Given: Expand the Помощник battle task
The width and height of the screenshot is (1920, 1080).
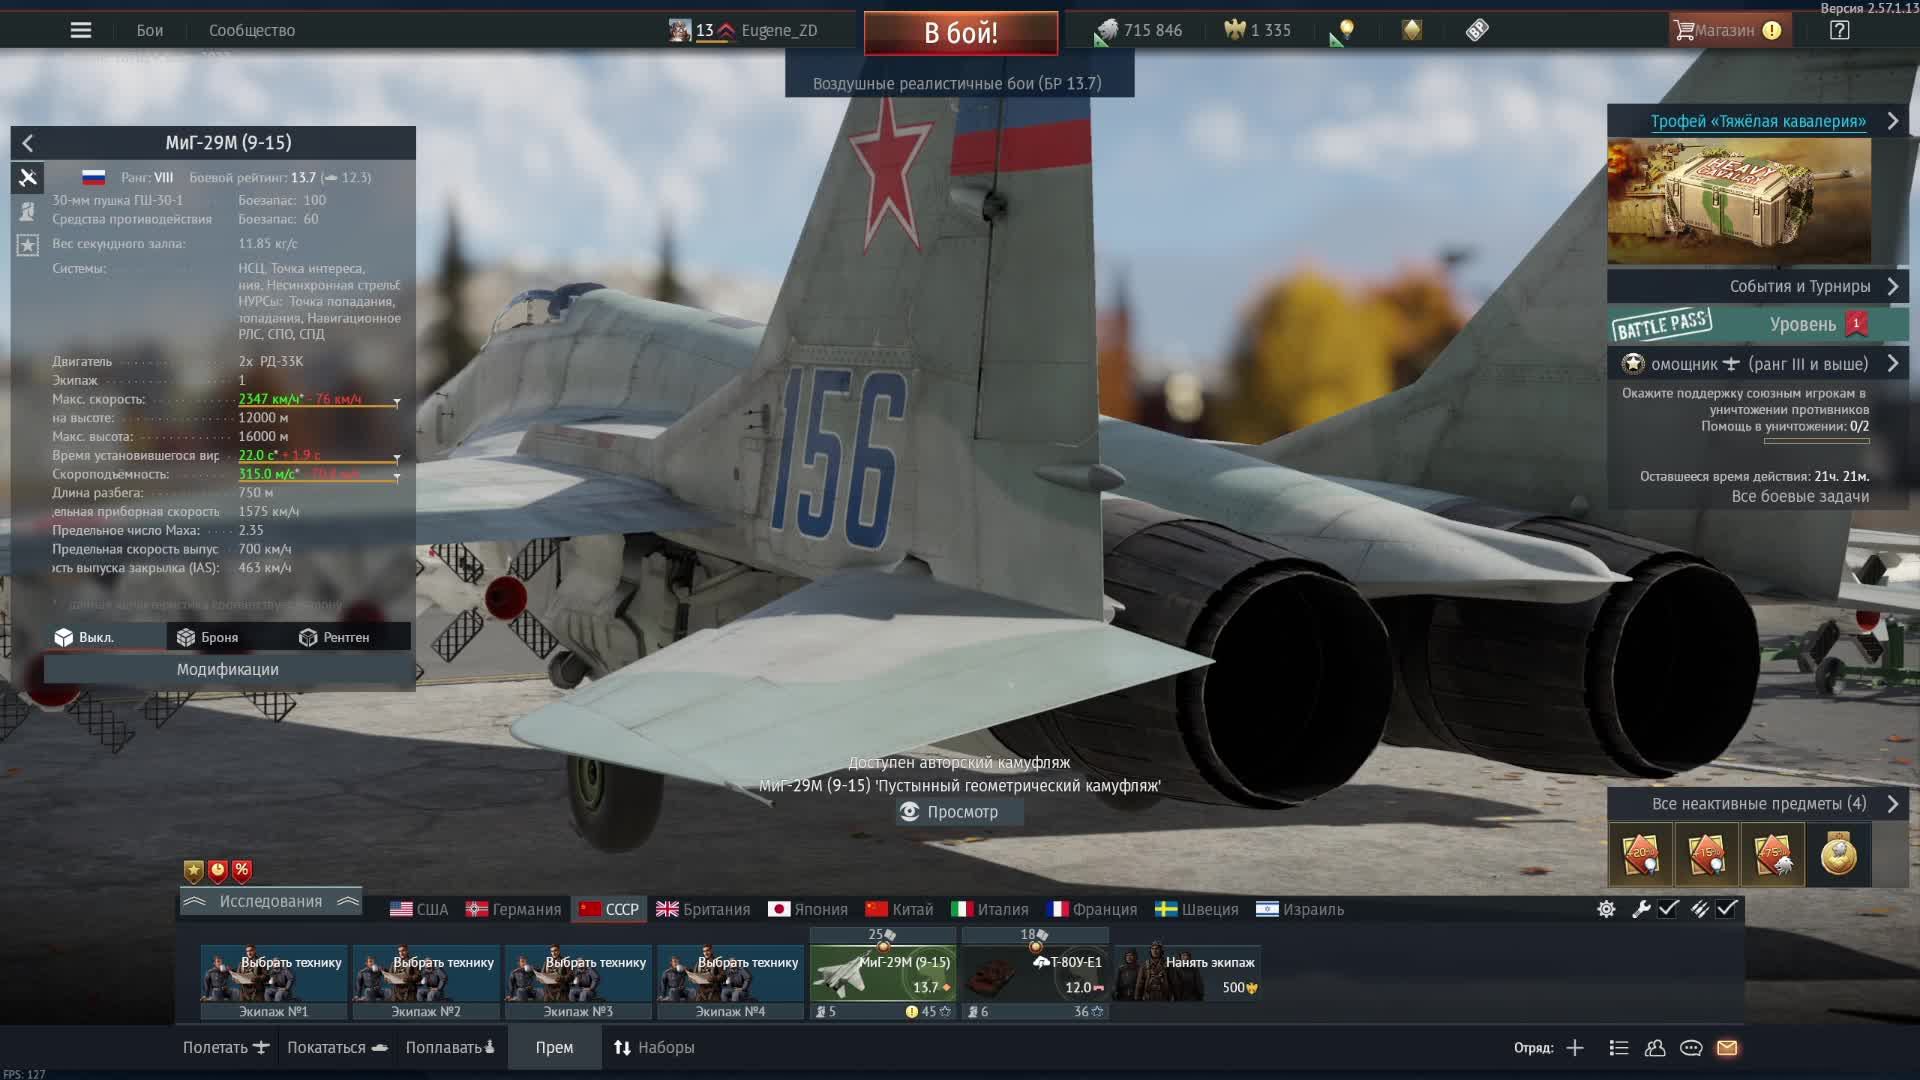Looking at the screenshot, I should pyautogui.click(x=1757, y=364).
